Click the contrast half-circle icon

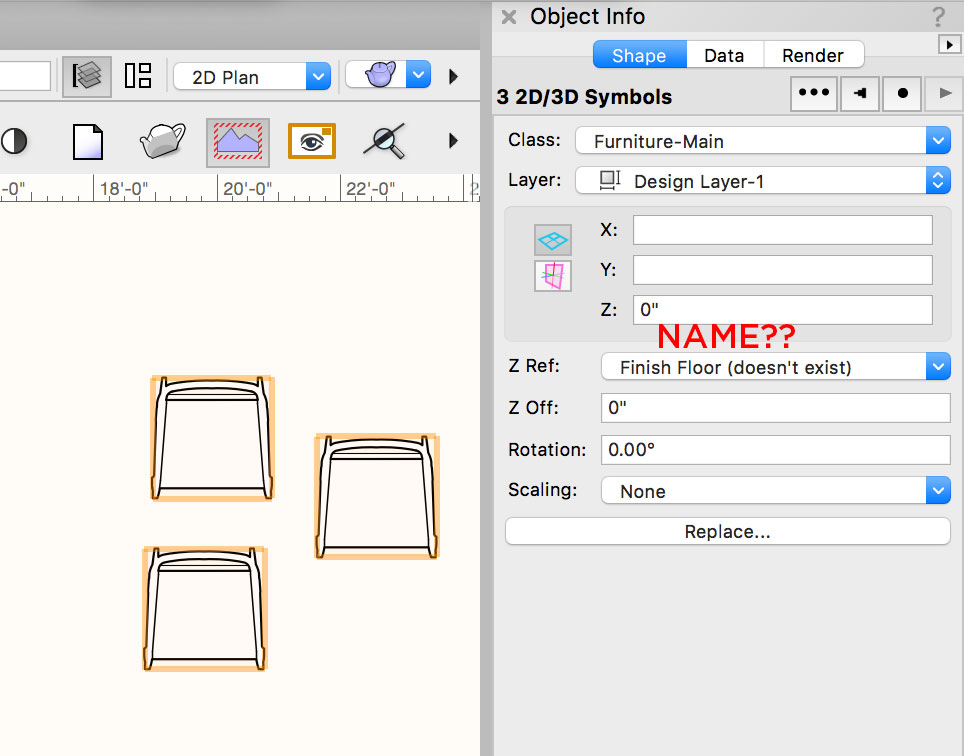14,140
